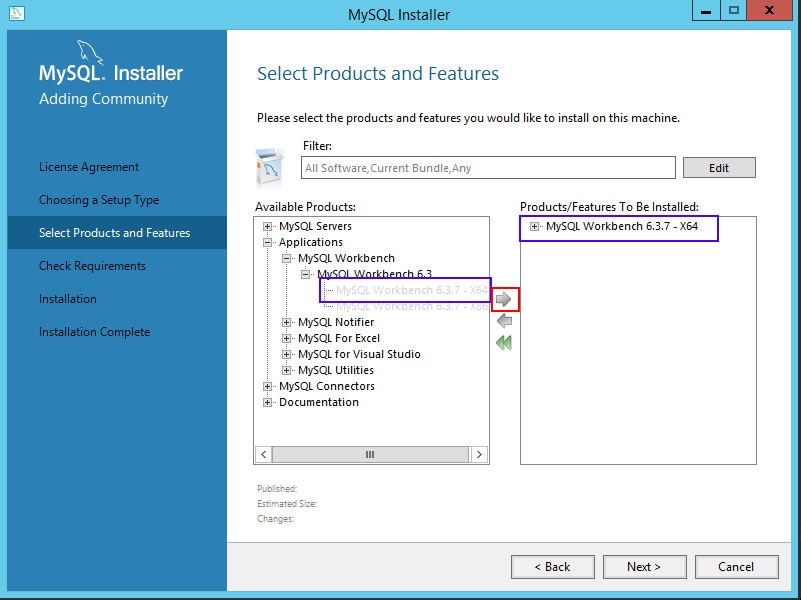Viewport: 801px width, 600px height.
Task: Click the left arrow to remove the product
Action: 504,321
